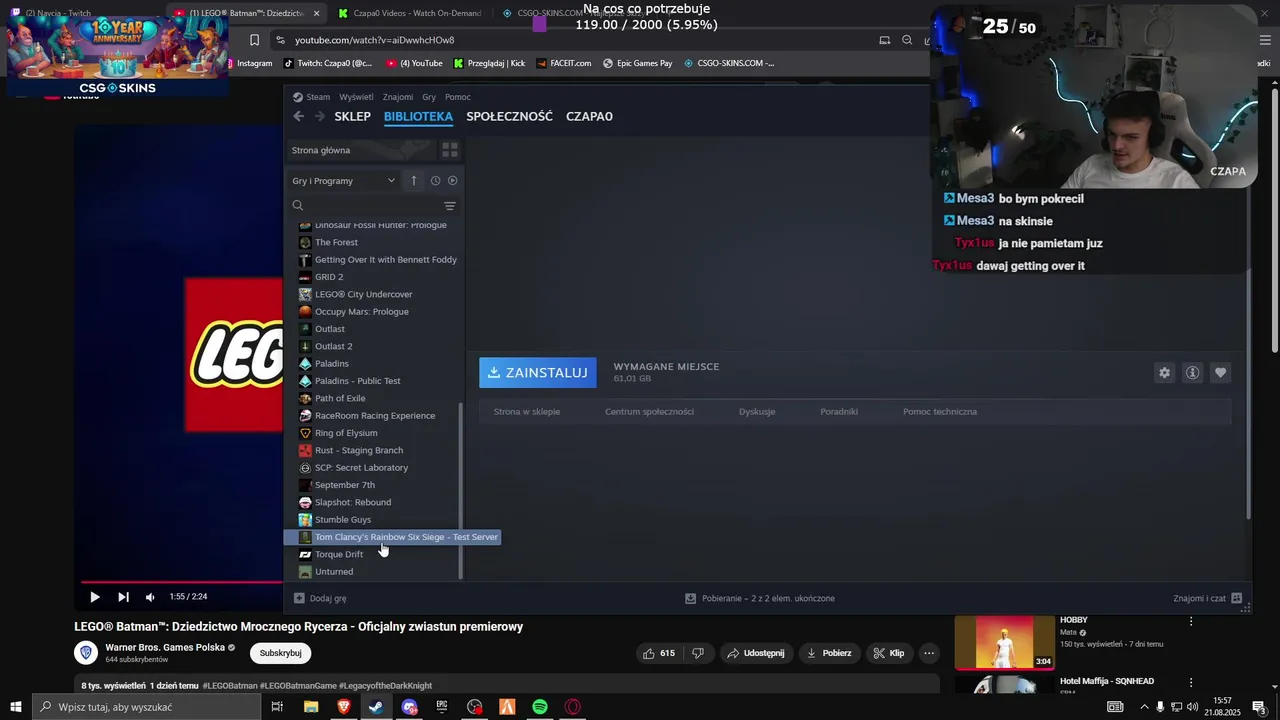Viewport: 1280px width, 720px height.
Task: Select LEGO City Undercover in the list
Action: 363,294
